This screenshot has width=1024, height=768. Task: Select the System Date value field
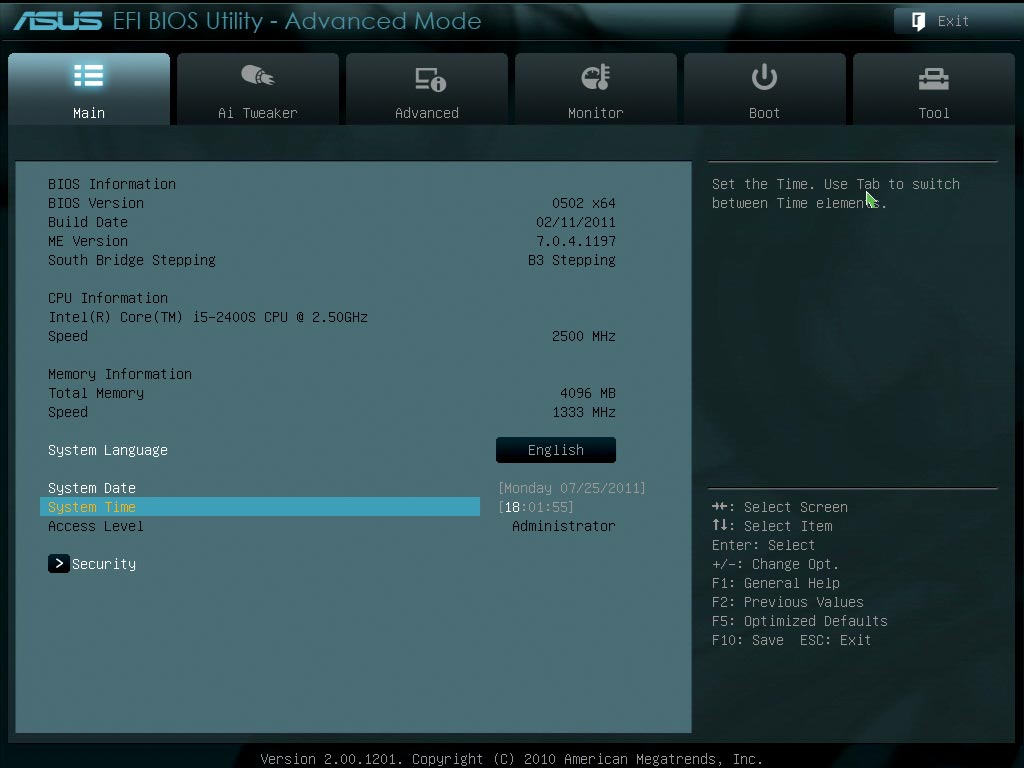(x=571, y=488)
